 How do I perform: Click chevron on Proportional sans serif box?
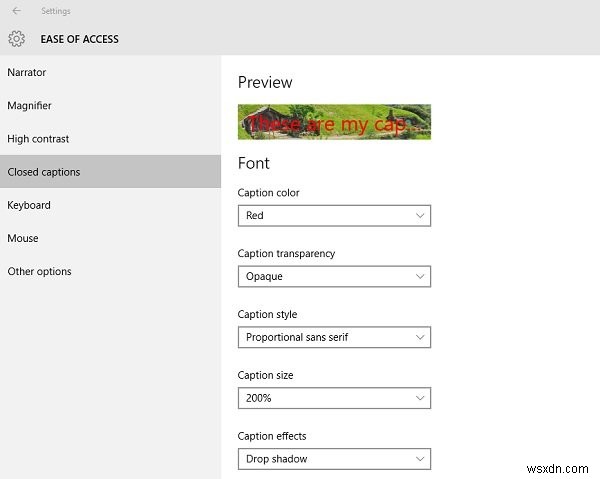419,337
